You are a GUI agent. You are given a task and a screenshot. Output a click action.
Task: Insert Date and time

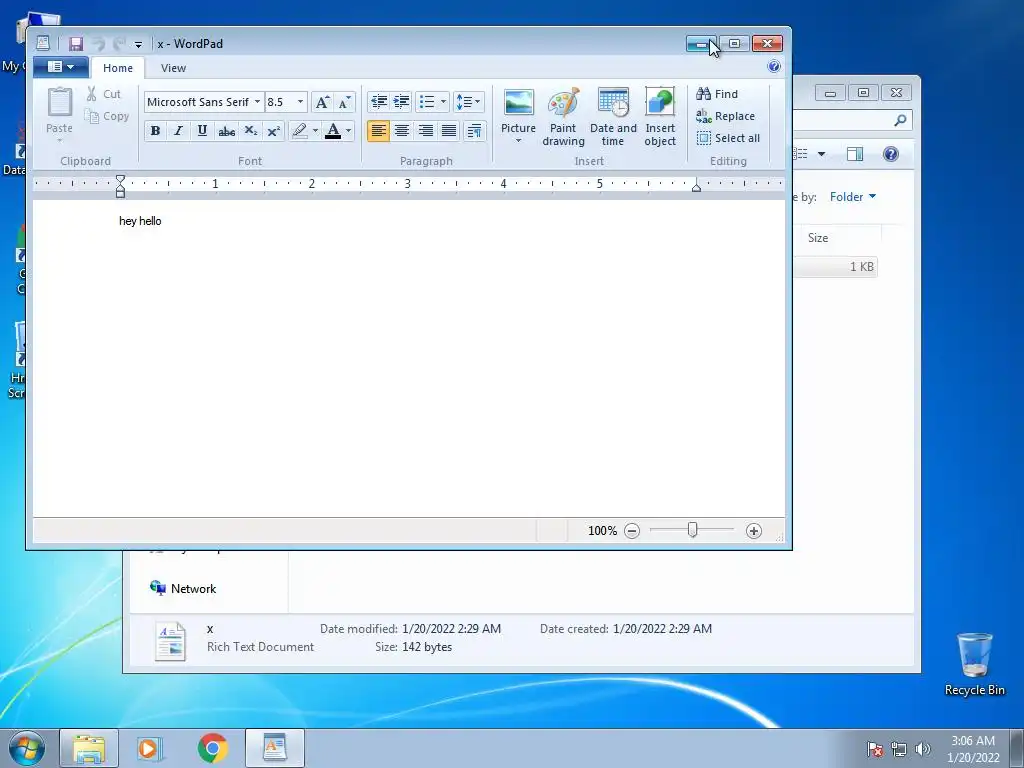coord(613,116)
